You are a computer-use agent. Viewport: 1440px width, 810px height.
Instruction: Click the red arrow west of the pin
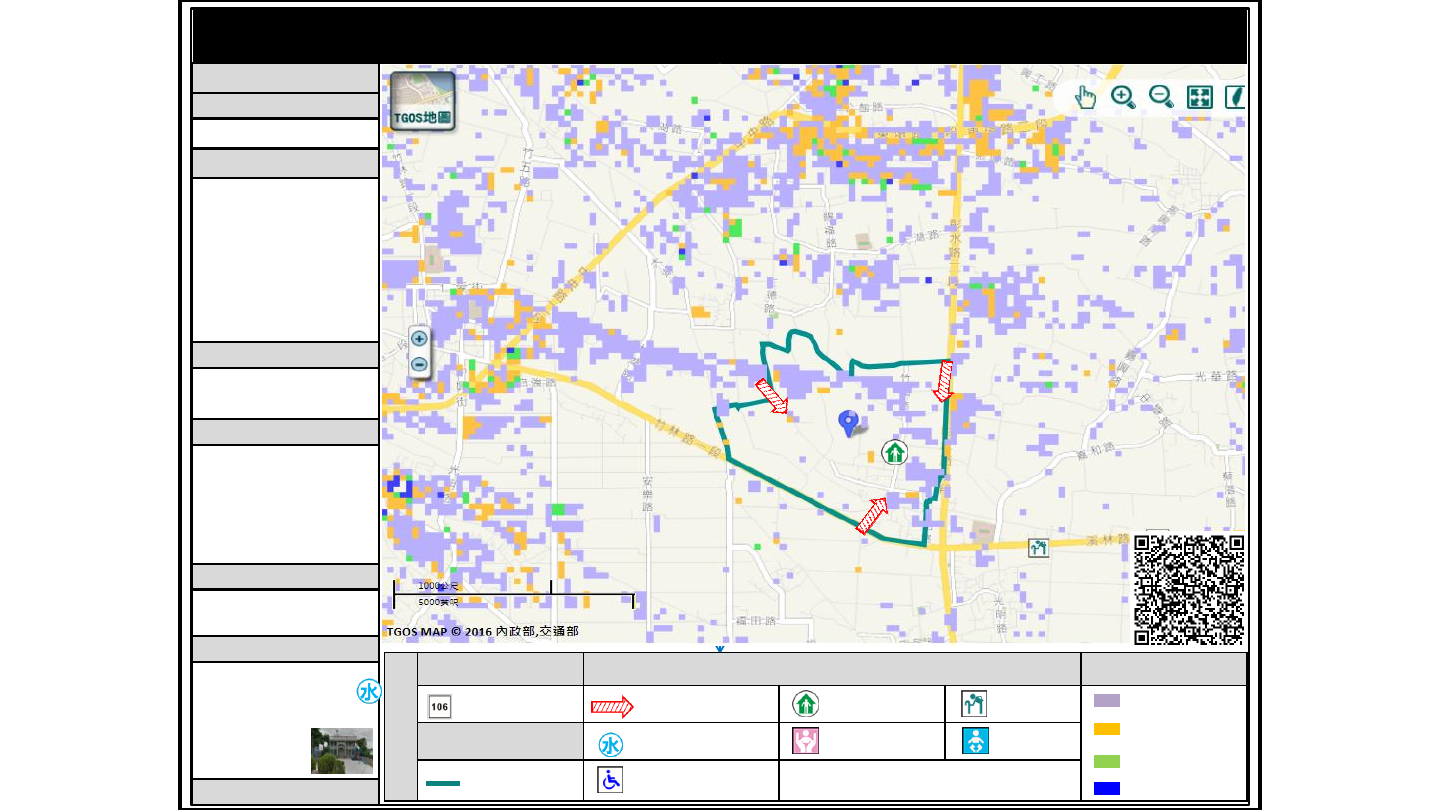coord(772,396)
